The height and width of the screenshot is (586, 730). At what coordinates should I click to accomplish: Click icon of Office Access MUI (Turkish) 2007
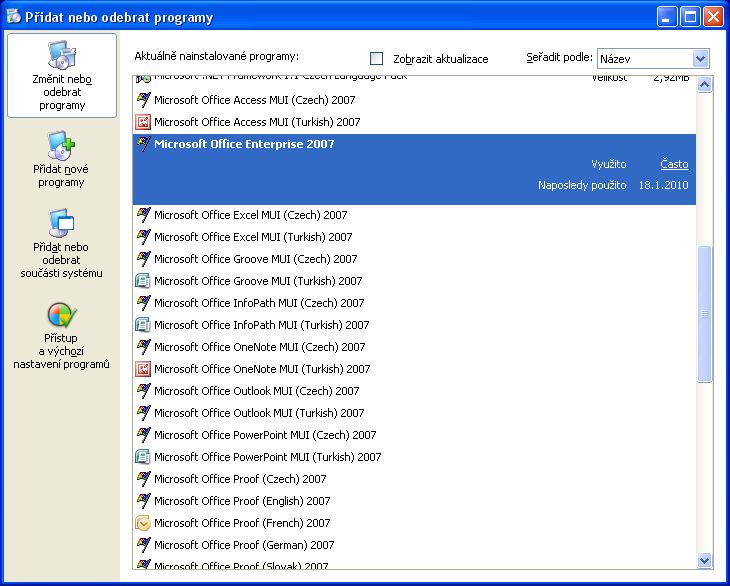tap(143, 122)
